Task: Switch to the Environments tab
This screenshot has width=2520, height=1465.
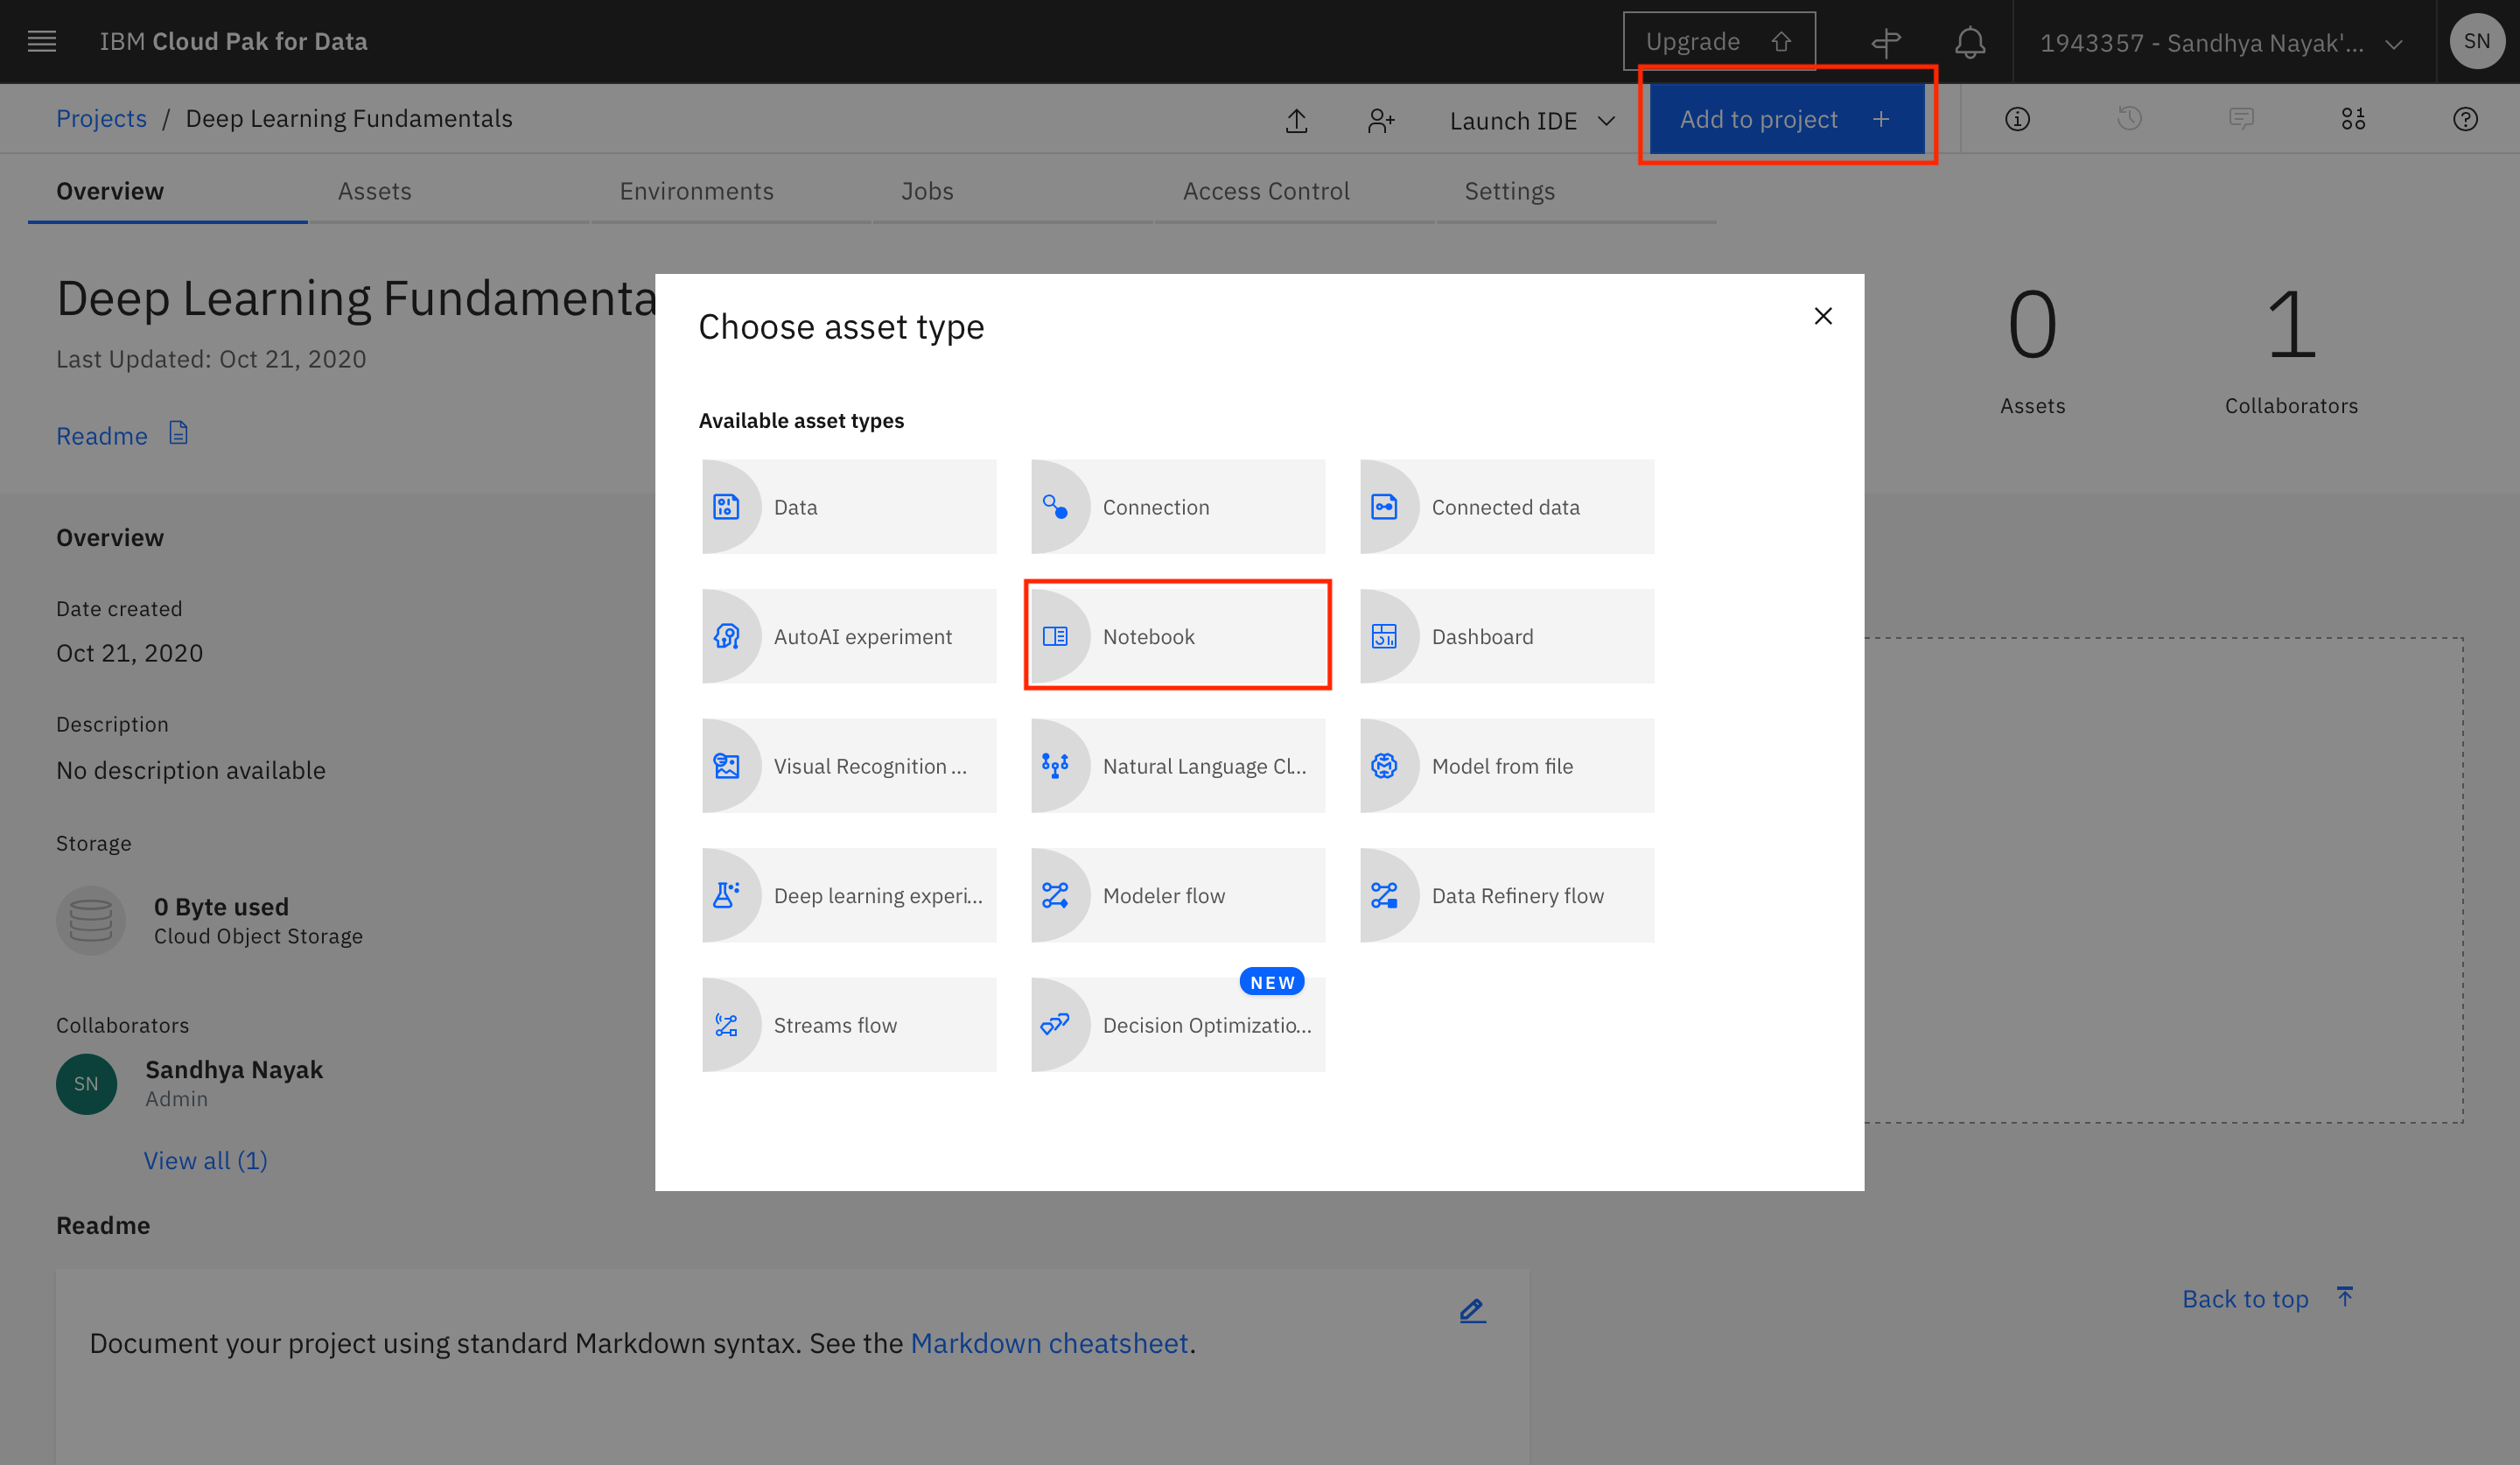Action: click(697, 190)
